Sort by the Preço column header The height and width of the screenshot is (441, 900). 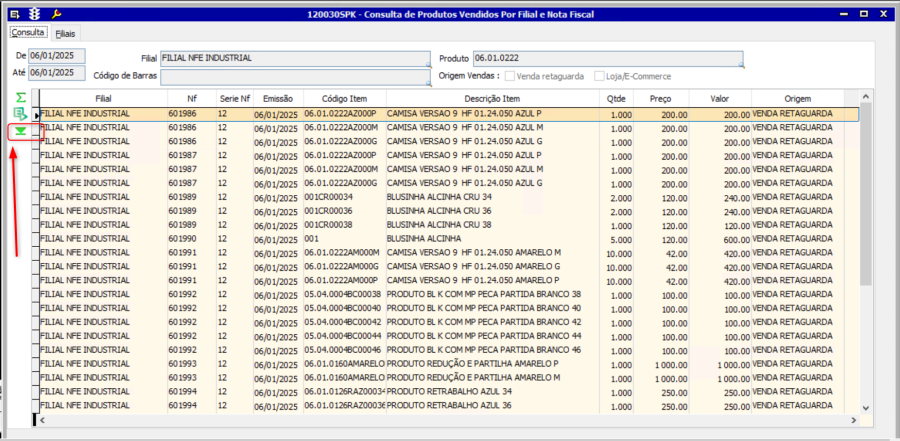coord(661,99)
